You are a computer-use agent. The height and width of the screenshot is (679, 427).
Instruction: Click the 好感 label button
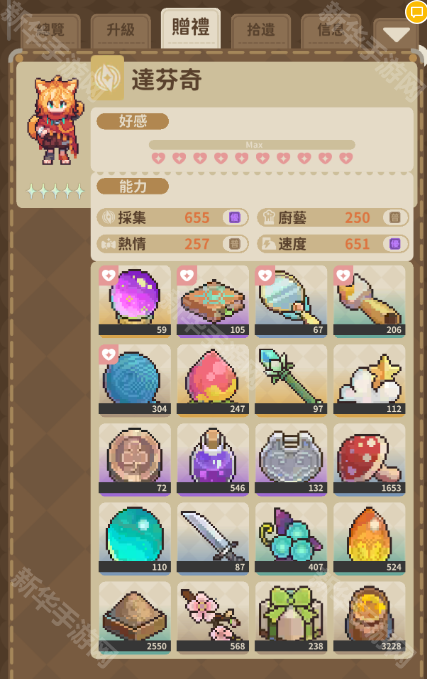pyautogui.click(x=133, y=121)
